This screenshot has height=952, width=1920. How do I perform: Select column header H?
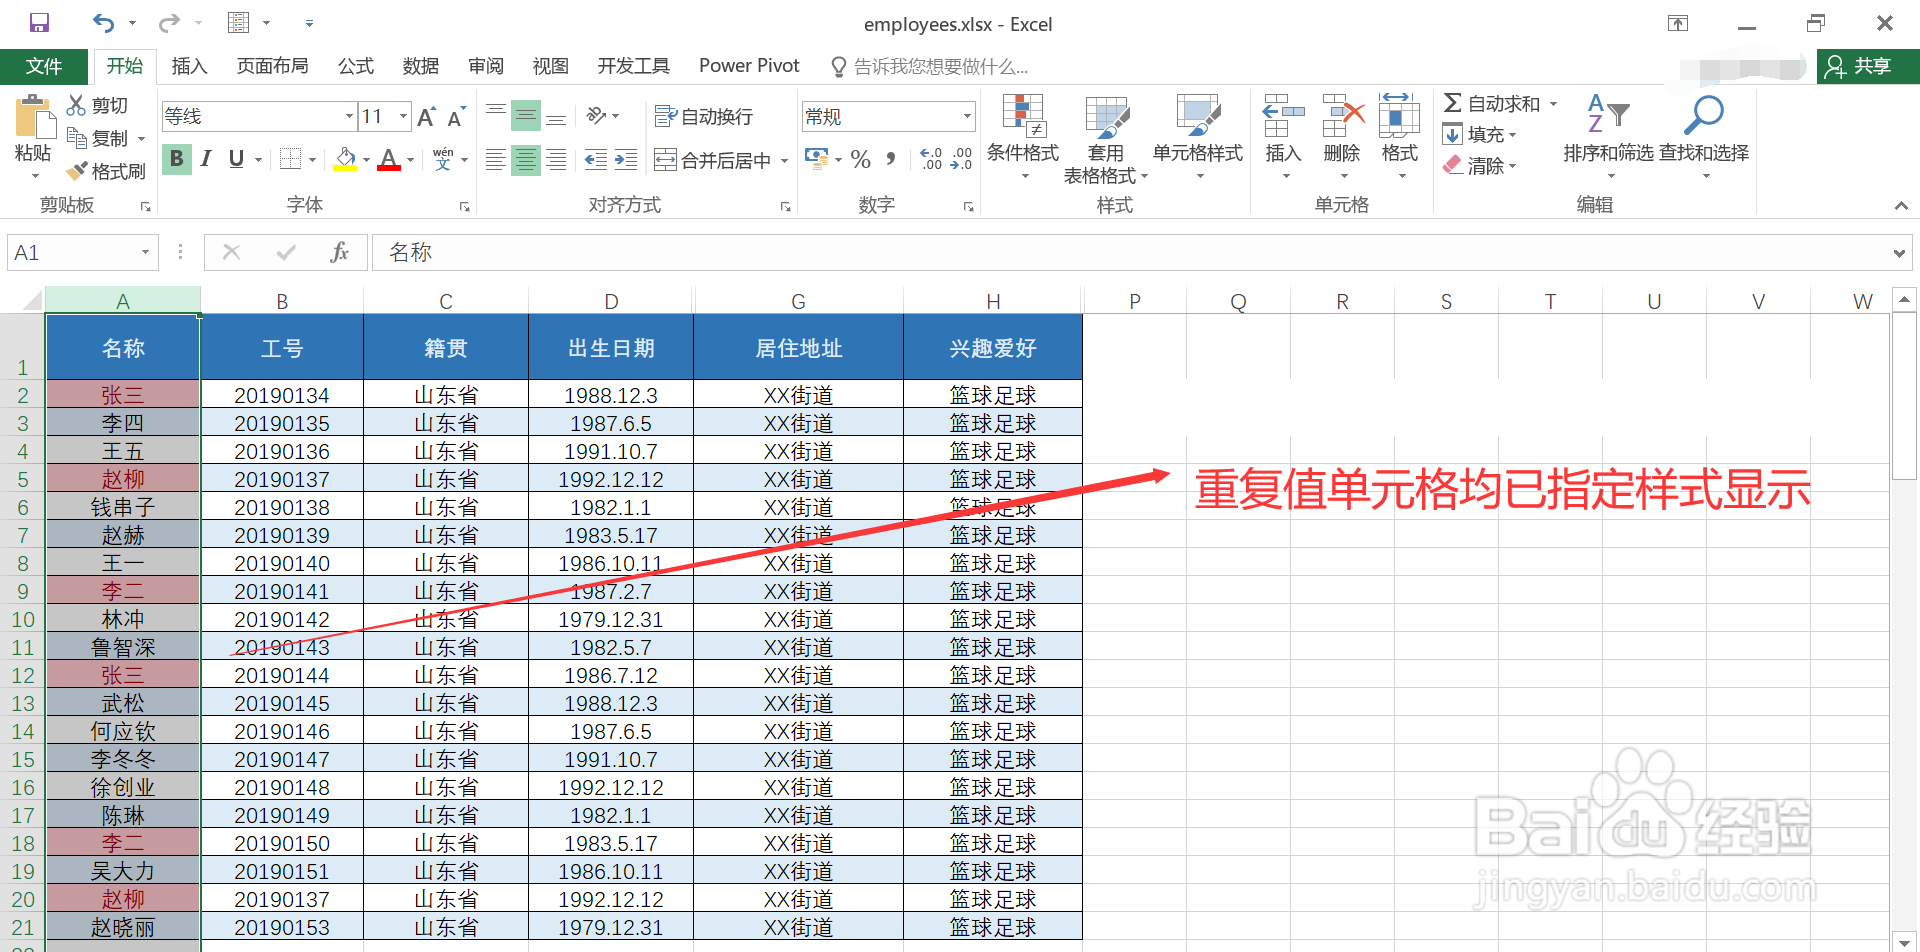[x=993, y=301]
